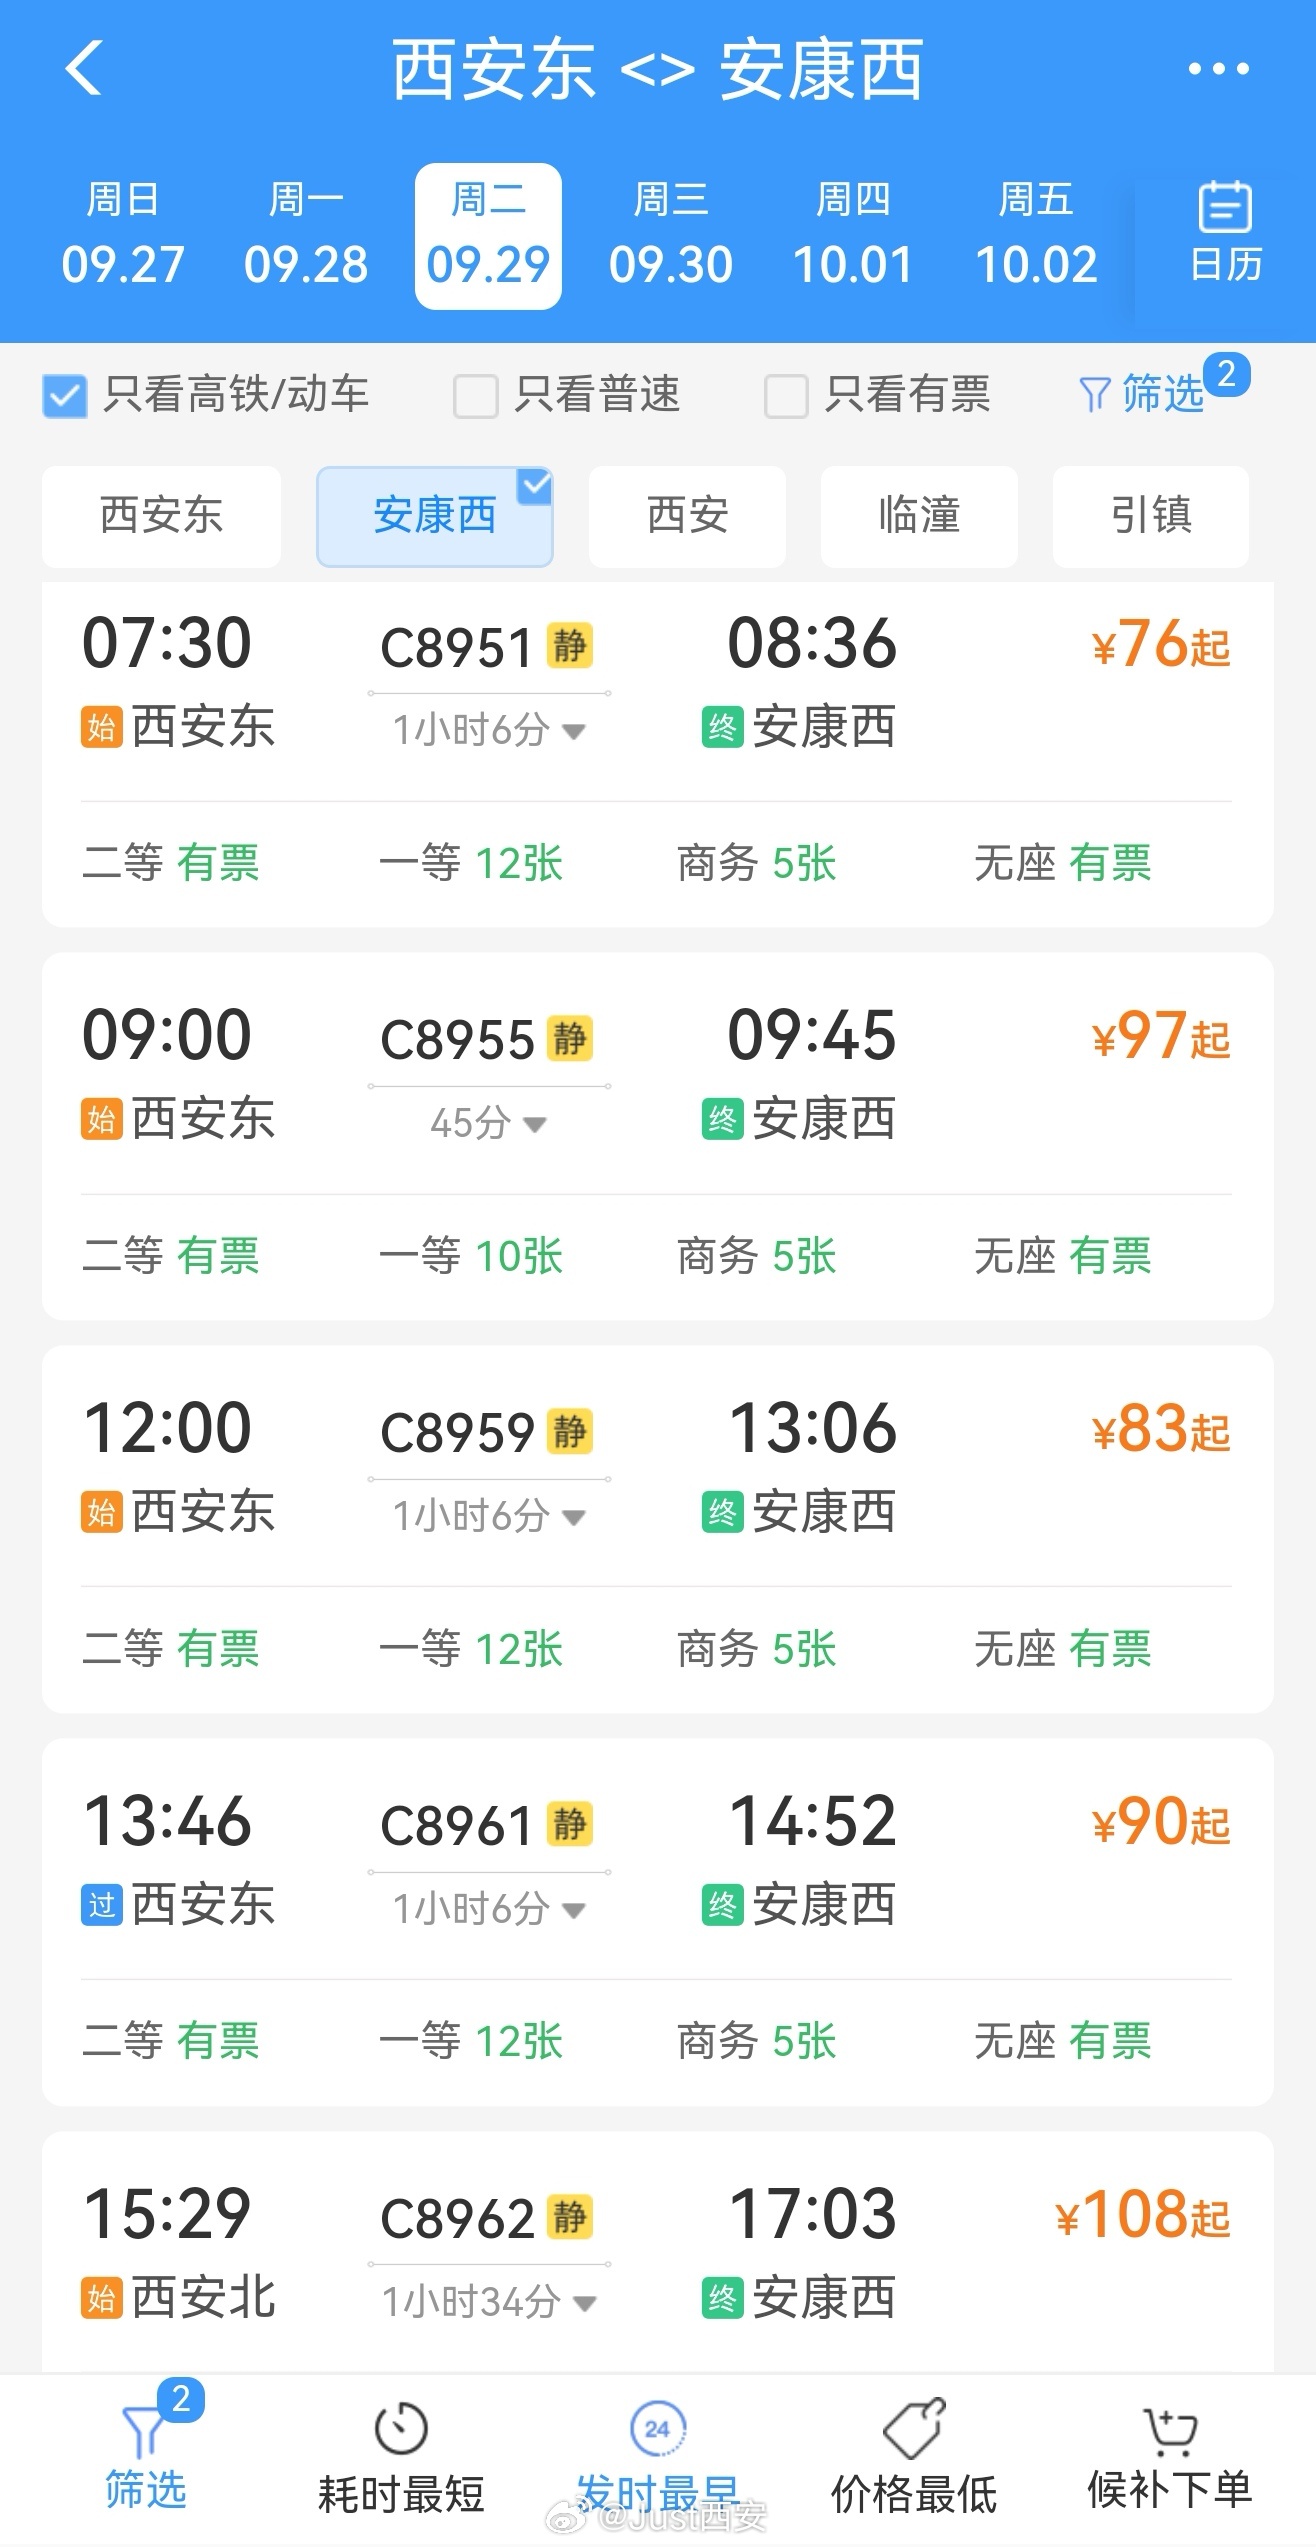This screenshot has width=1316, height=2547.
Task: Open the three-dot more options menu
Action: pos(1218,68)
